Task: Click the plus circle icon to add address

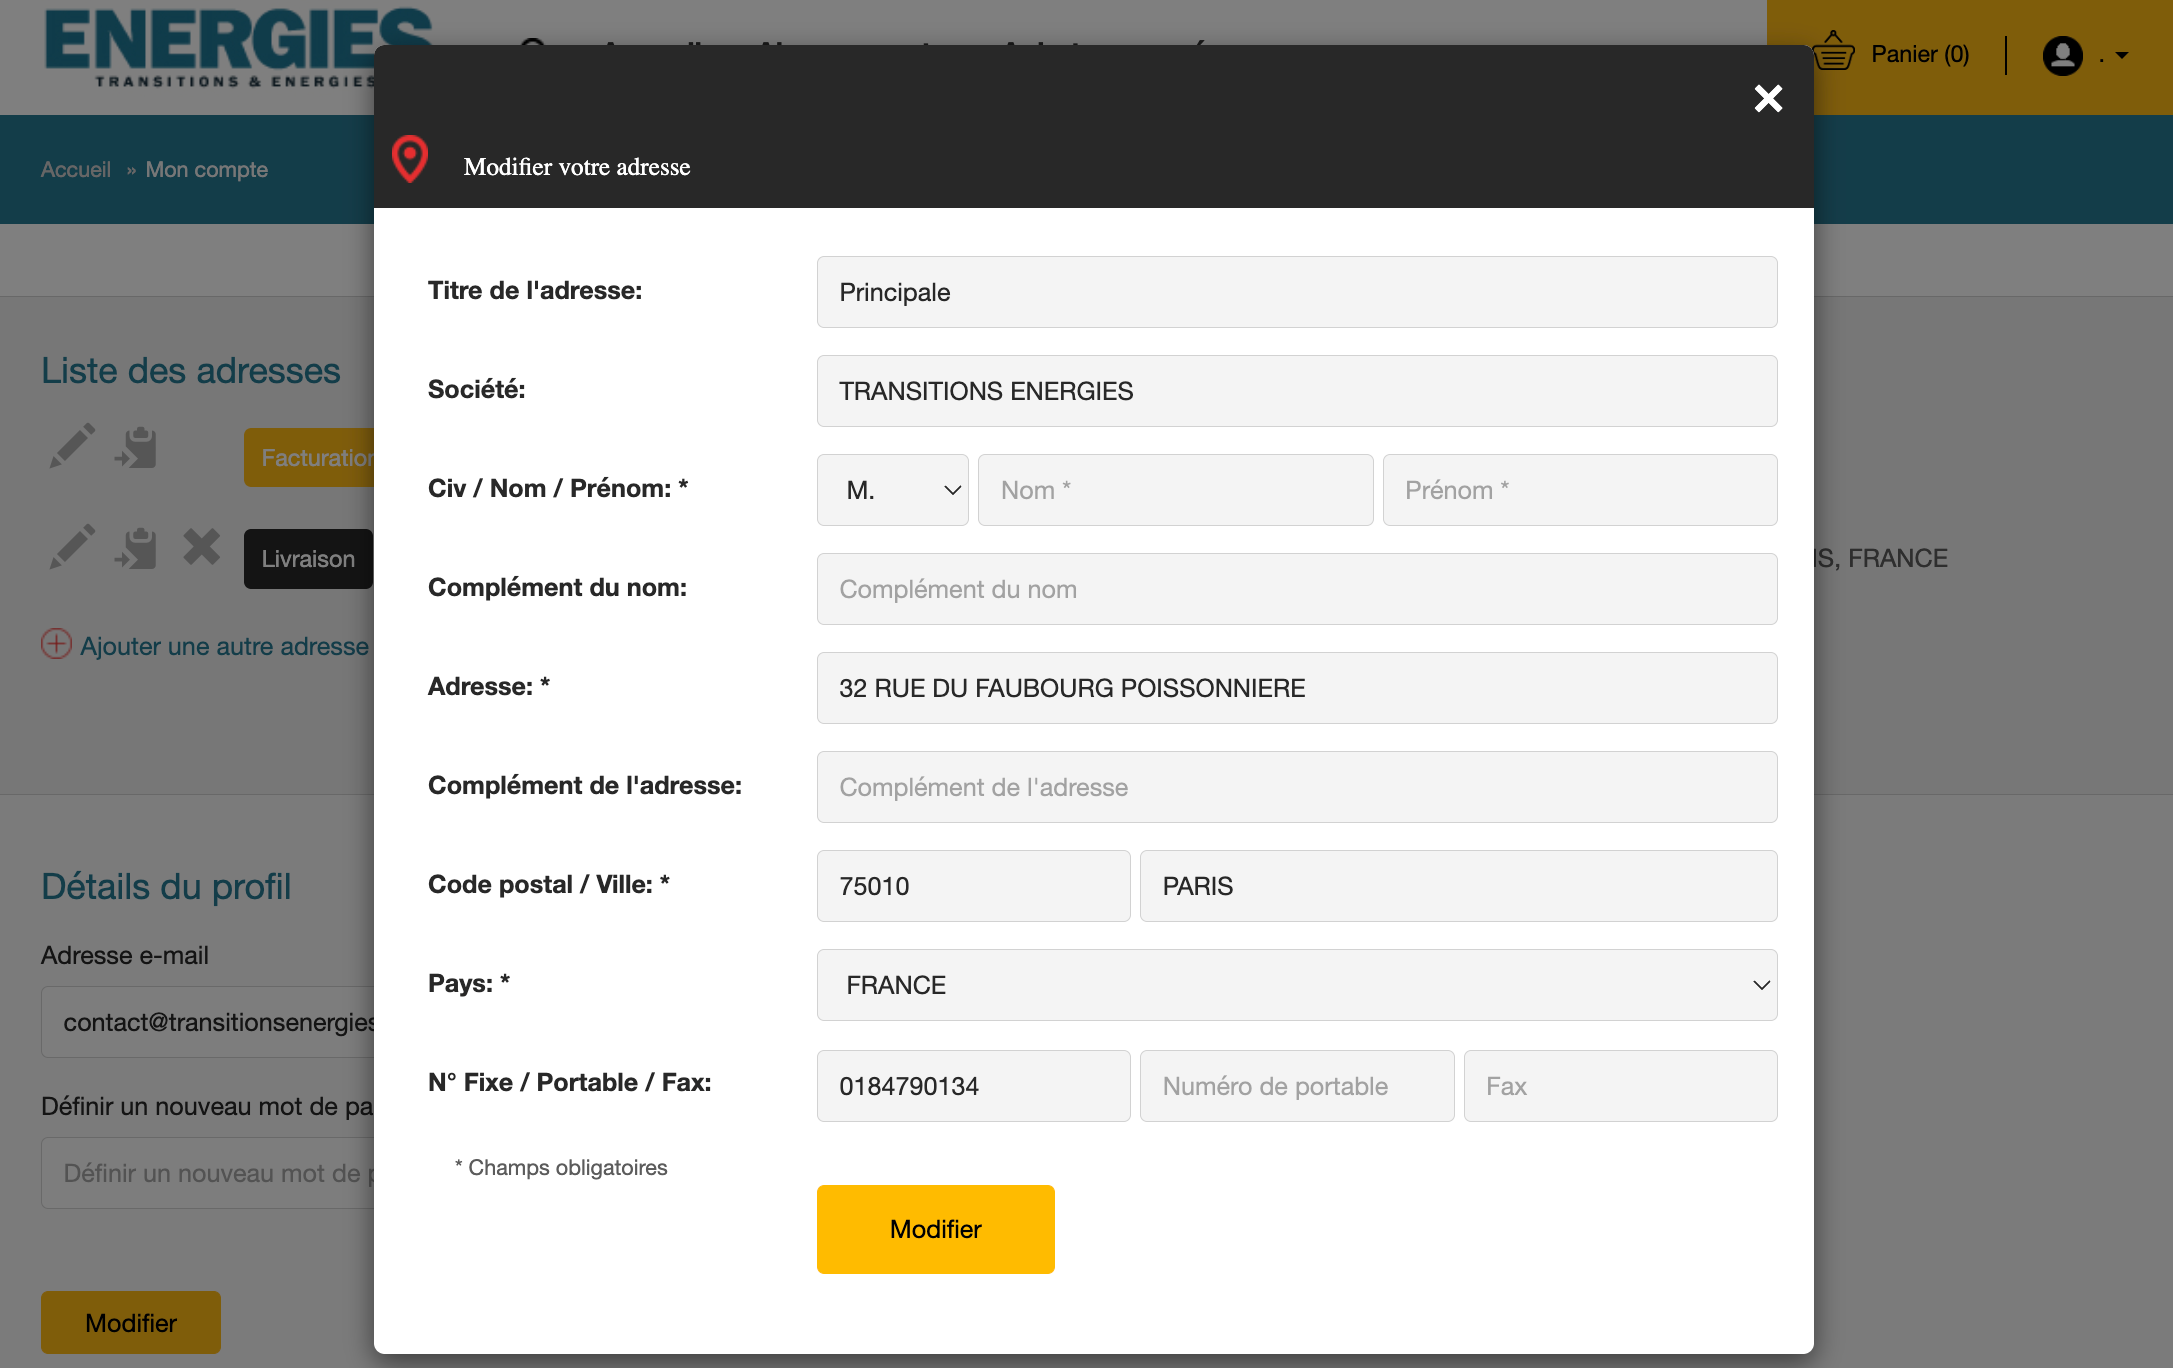Action: 56,644
